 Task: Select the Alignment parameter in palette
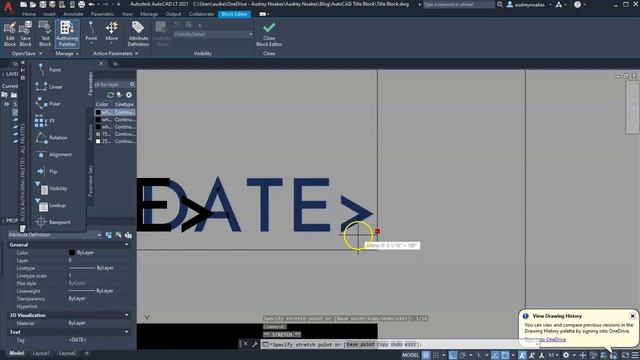[x=53, y=155]
